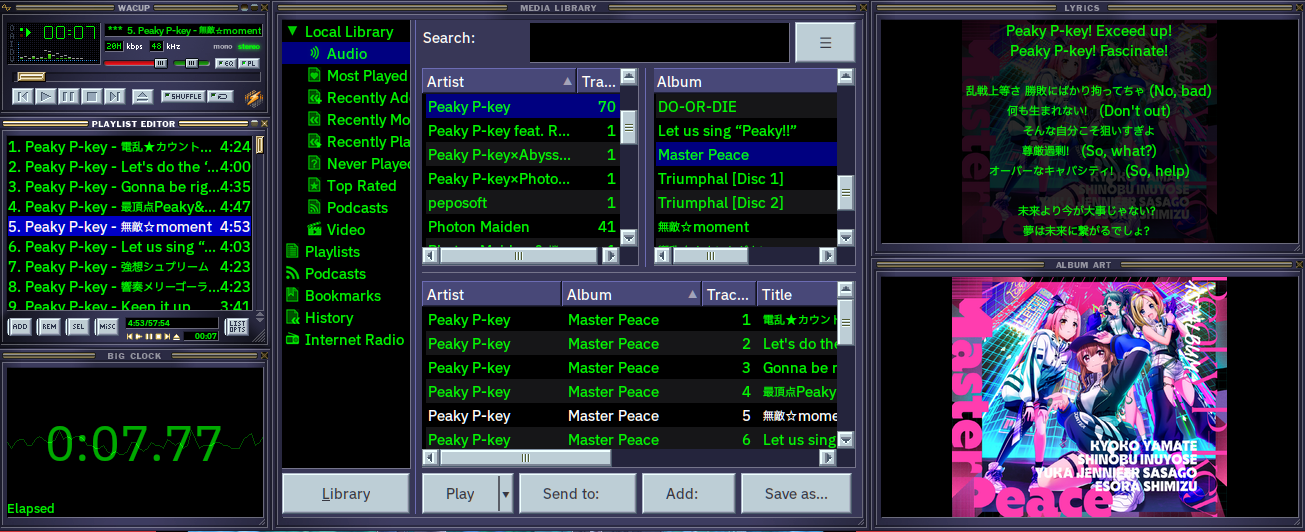Viewport: 1305px width, 532px height.
Task: Select track 6 row in the track list
Action: coord(630,440)
